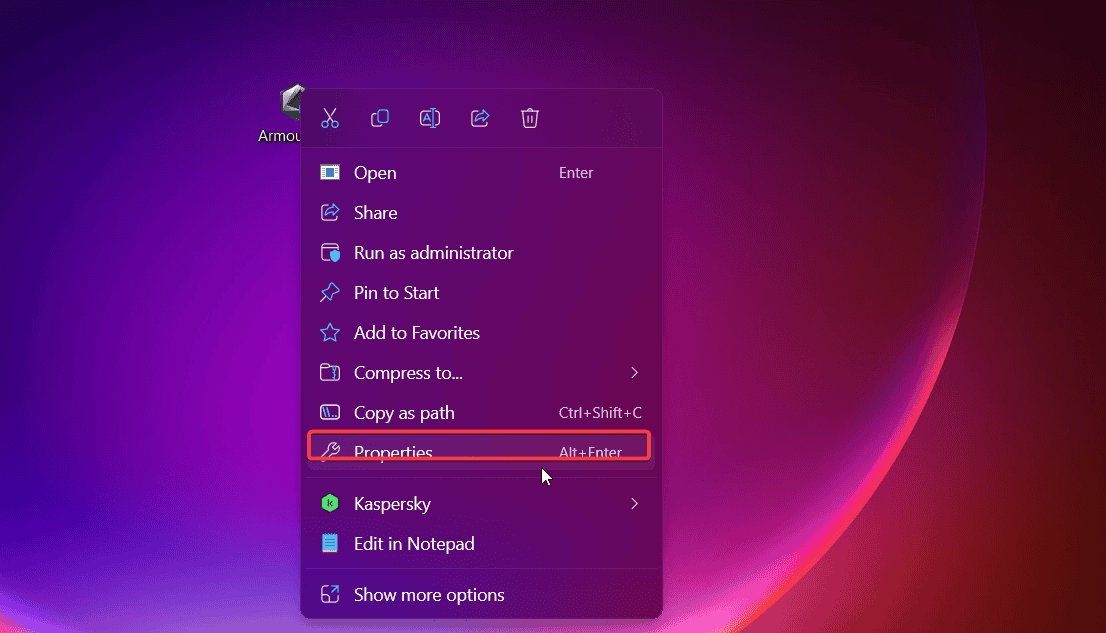Click the star icon beside Add to Favorites
The width and height of the screenshot is (1106, 633).
point(329,332)
